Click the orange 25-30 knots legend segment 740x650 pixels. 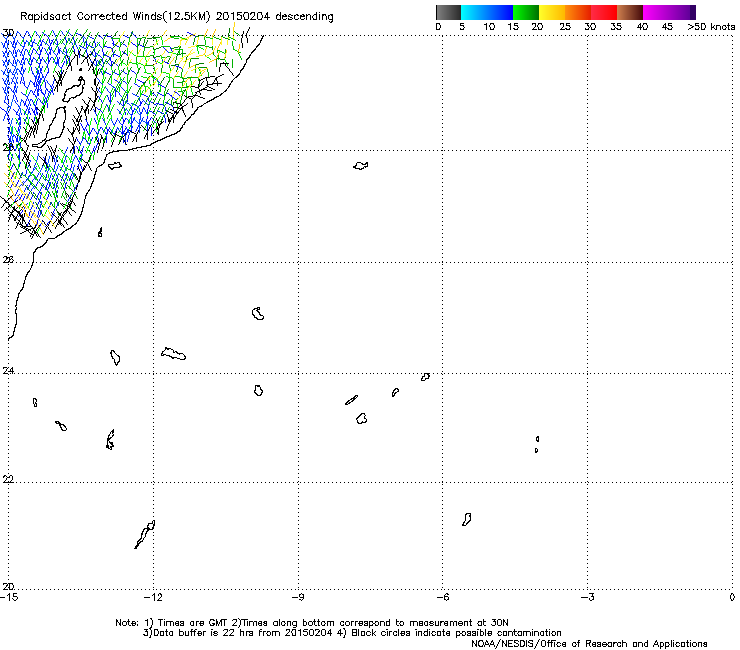point(578,12)
